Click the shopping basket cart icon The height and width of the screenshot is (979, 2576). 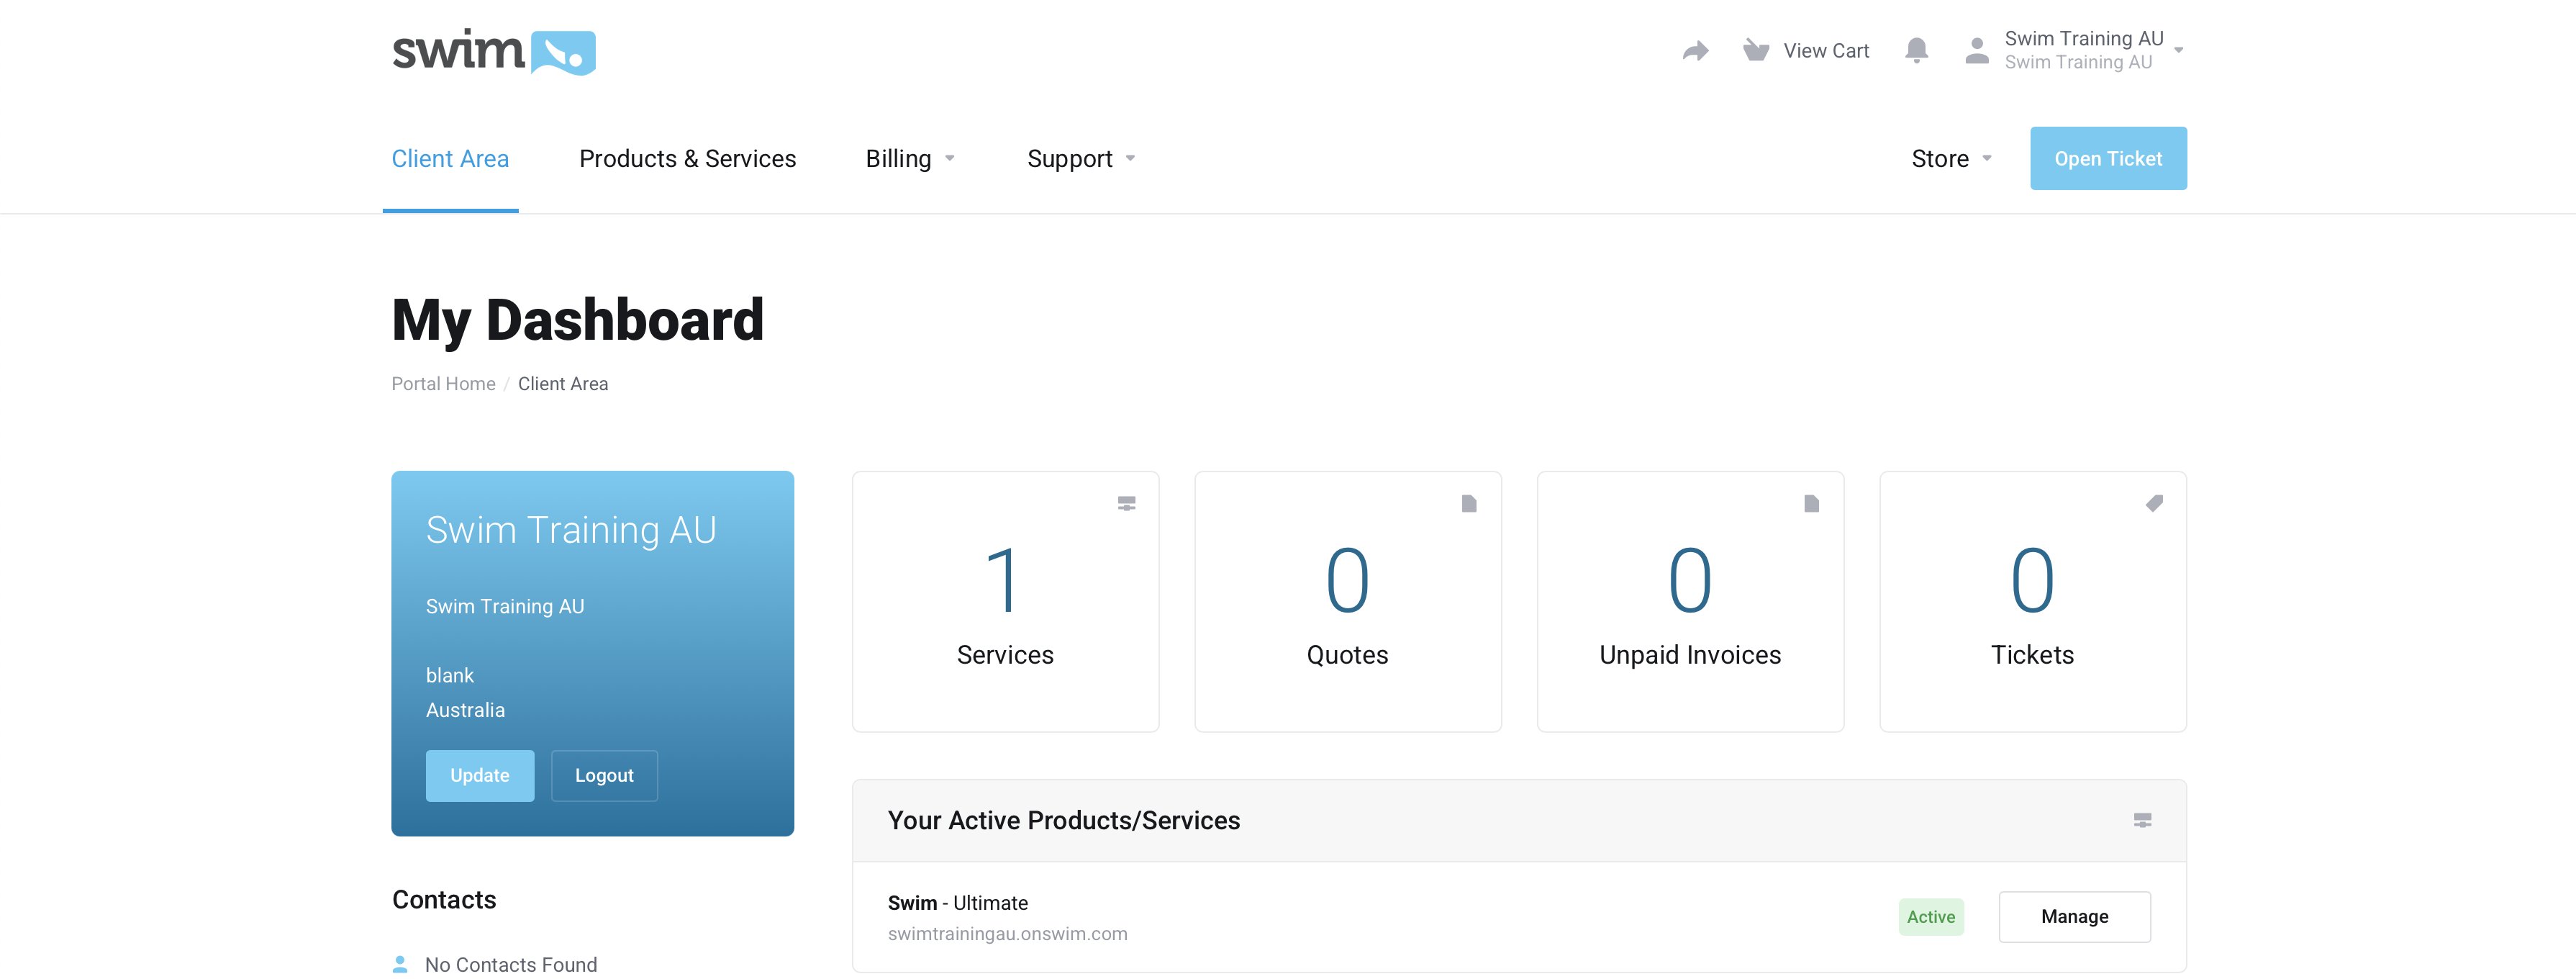click(x=1755, y=50)
